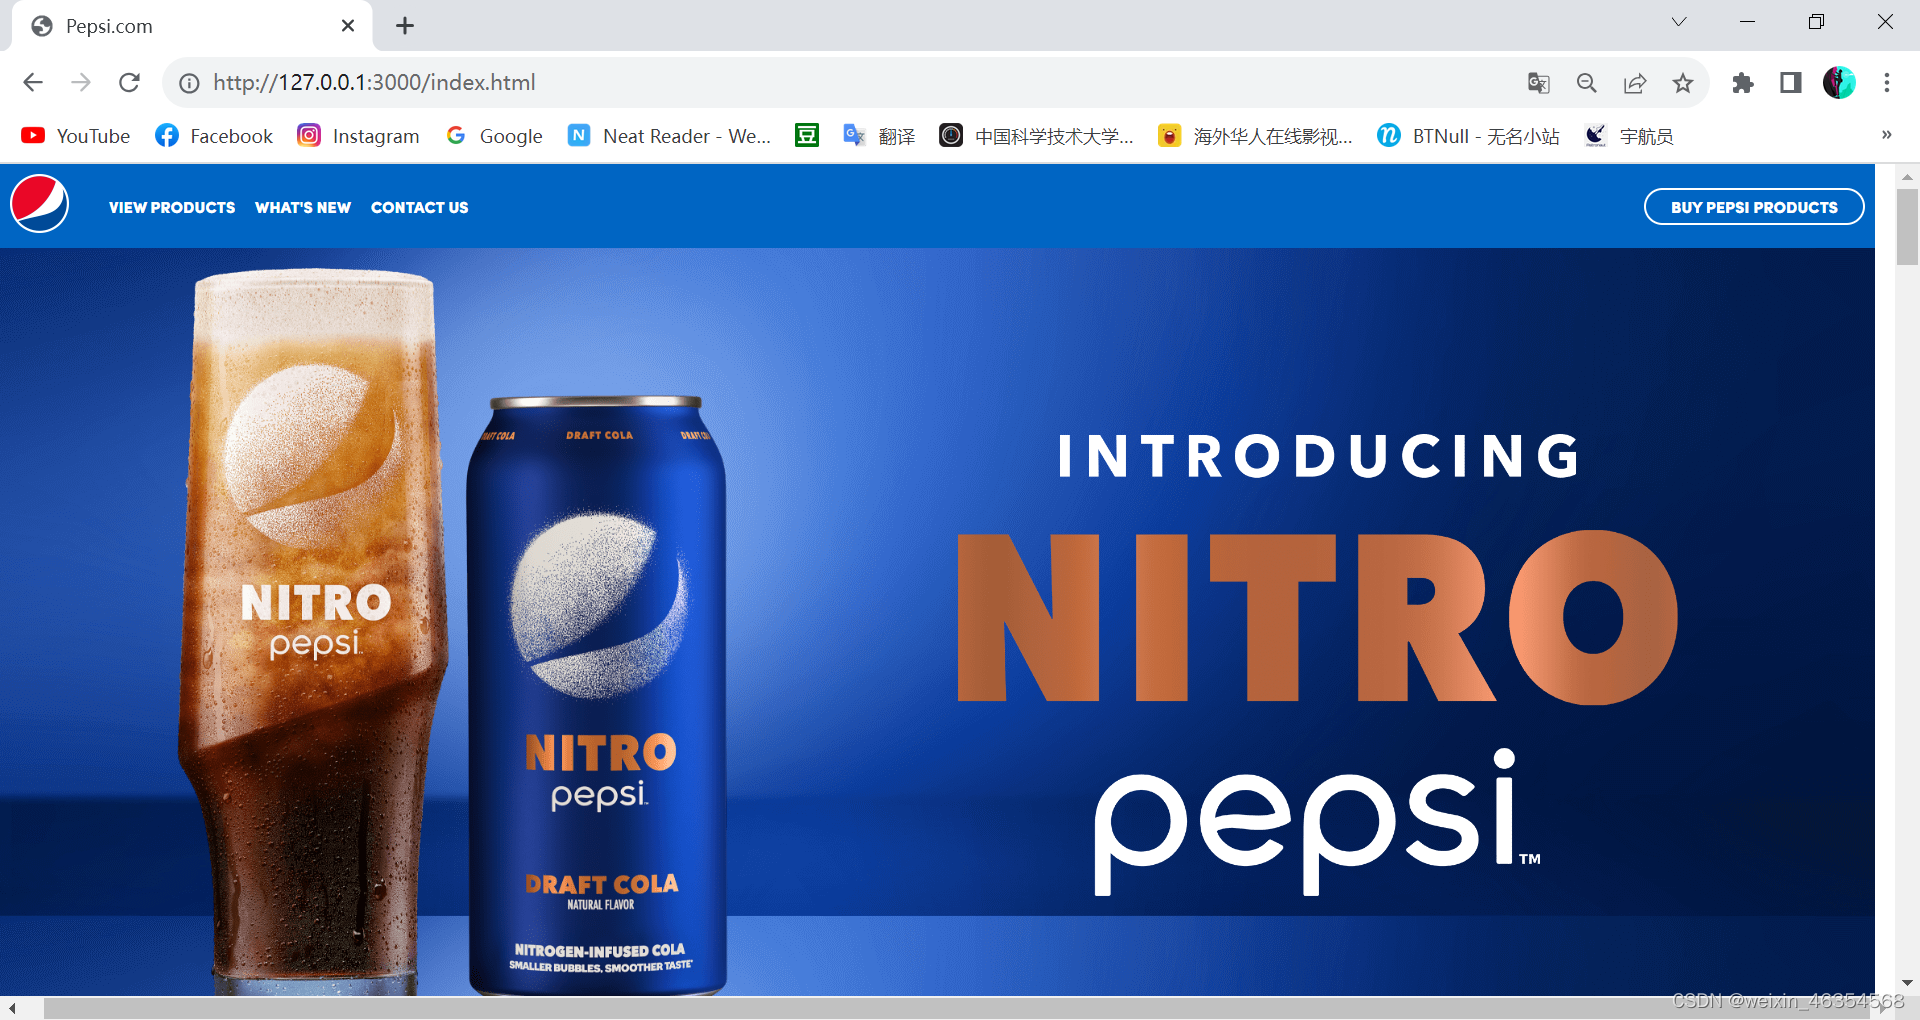Open the YouTube bookmark
This screenshot has height=1020, width=1920.
click(76, 136)
